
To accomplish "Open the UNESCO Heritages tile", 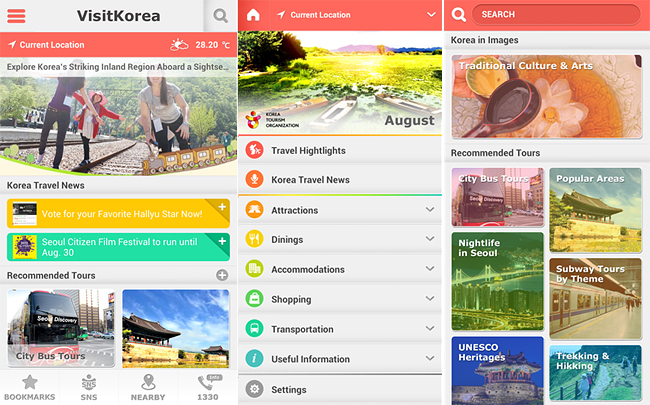I will pos(497,371).
